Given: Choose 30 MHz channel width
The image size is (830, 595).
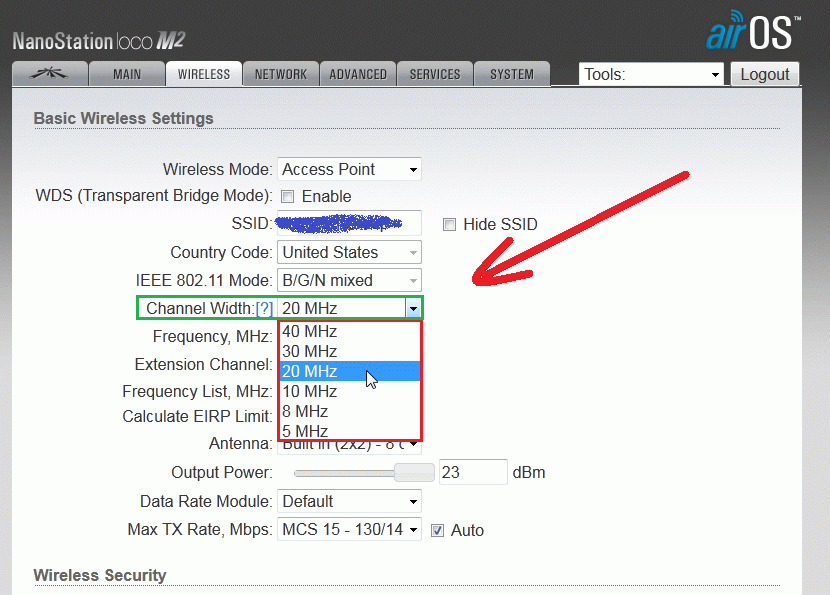Looking at the screenshot, I should 350,351.
